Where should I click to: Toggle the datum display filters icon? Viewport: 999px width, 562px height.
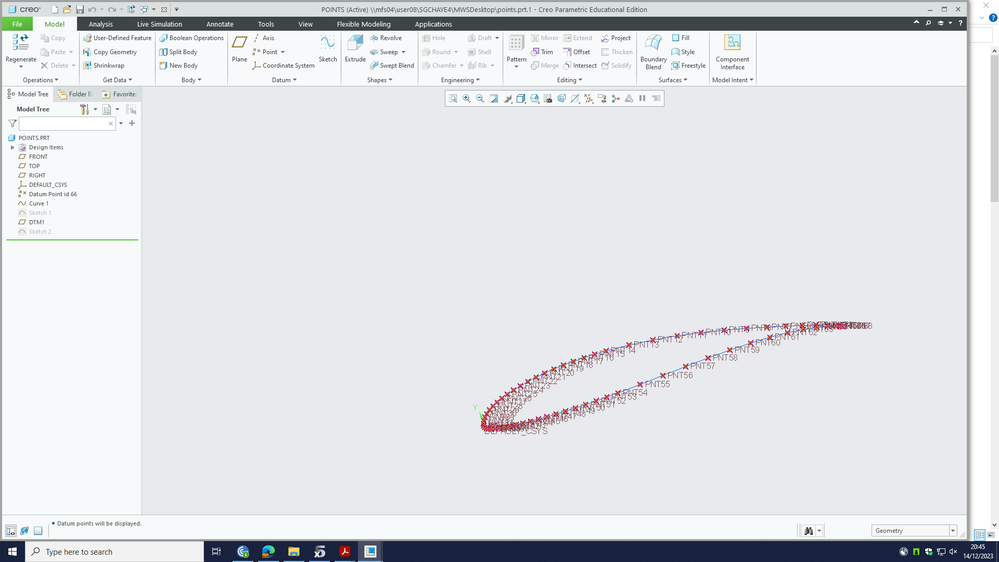(x=574, y=99)
